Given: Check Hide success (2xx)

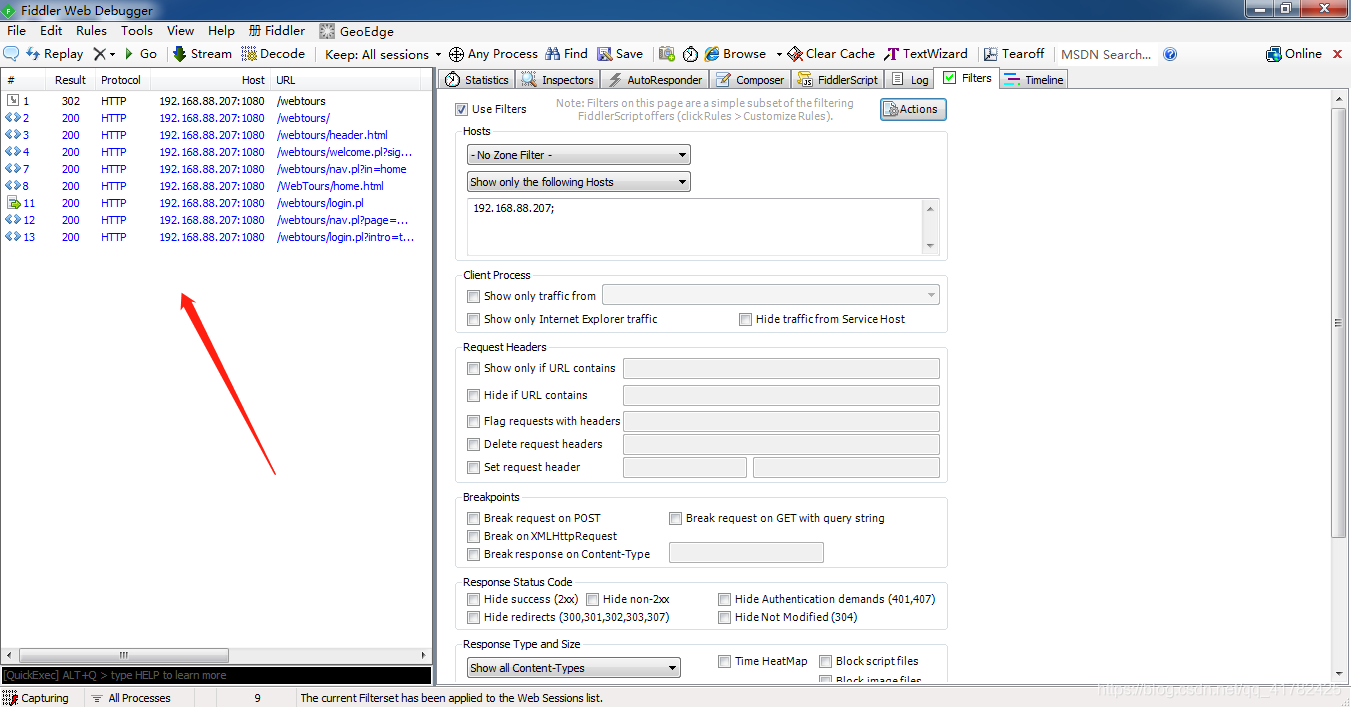Looking at the screenshot, I should click(x=474, y=599).
